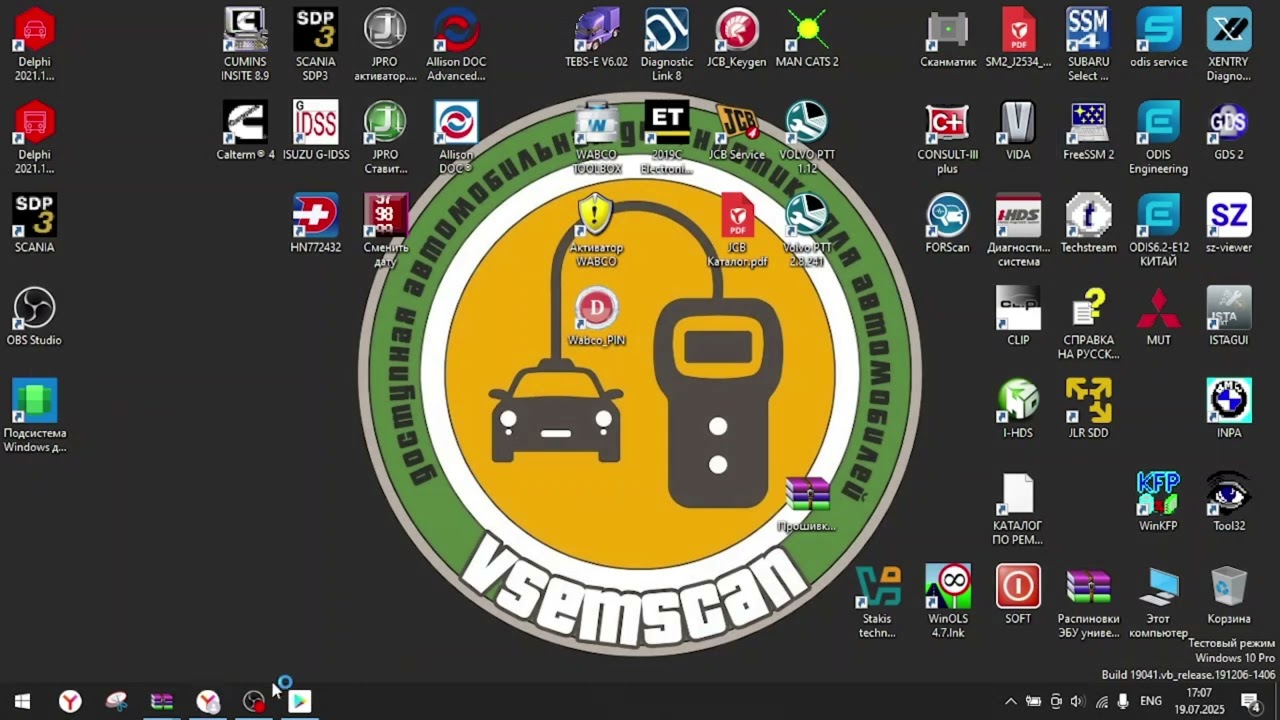Open ODIS6.2-E12 КИТАЙ shortcut
1280x720 pixels.
pos(1159,230)
